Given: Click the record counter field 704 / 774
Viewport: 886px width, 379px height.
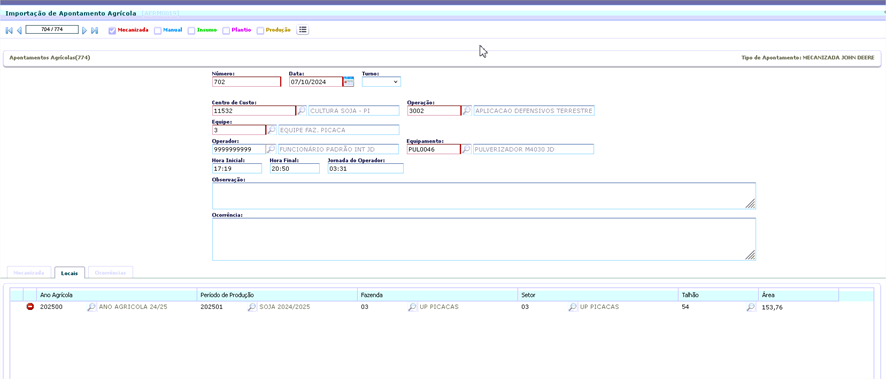Looking at the screenshot, I should (x=52, y=30).
